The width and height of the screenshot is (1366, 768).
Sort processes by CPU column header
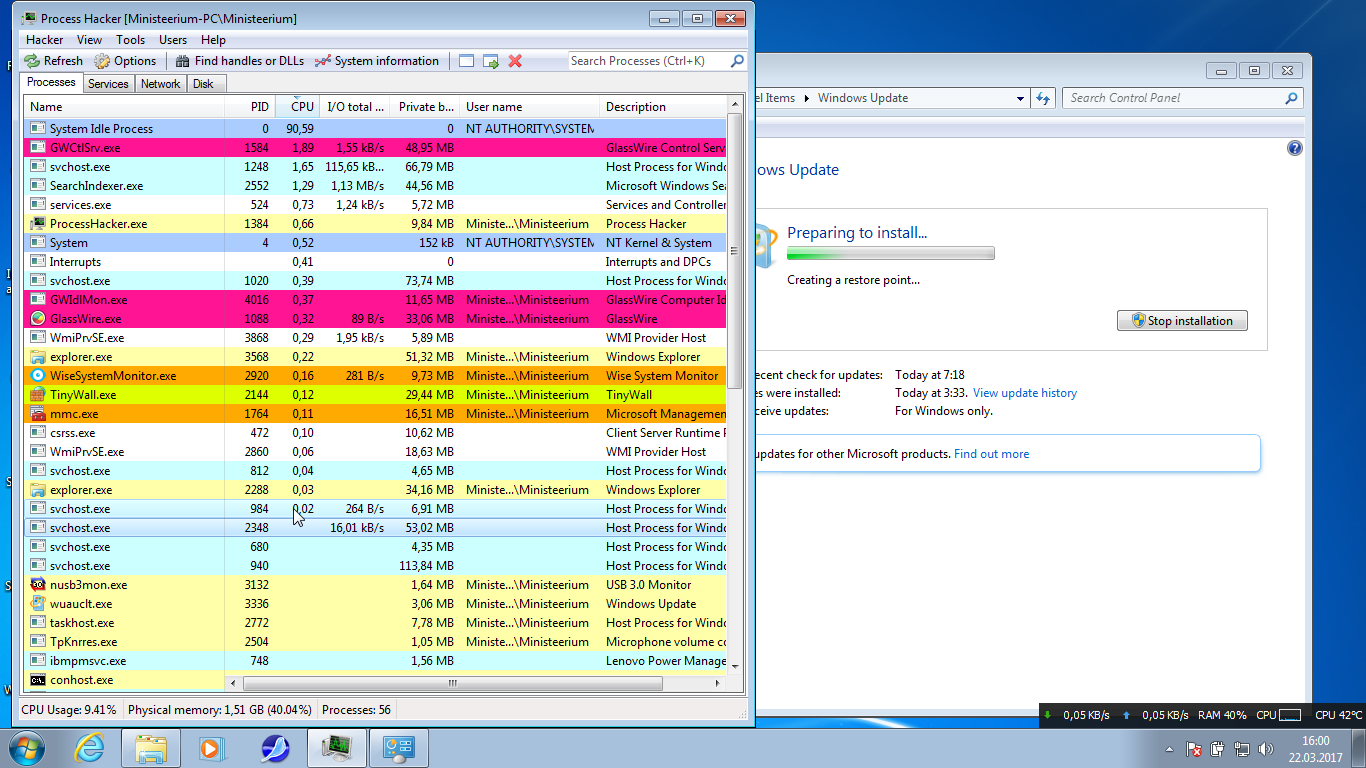point(301,107)
